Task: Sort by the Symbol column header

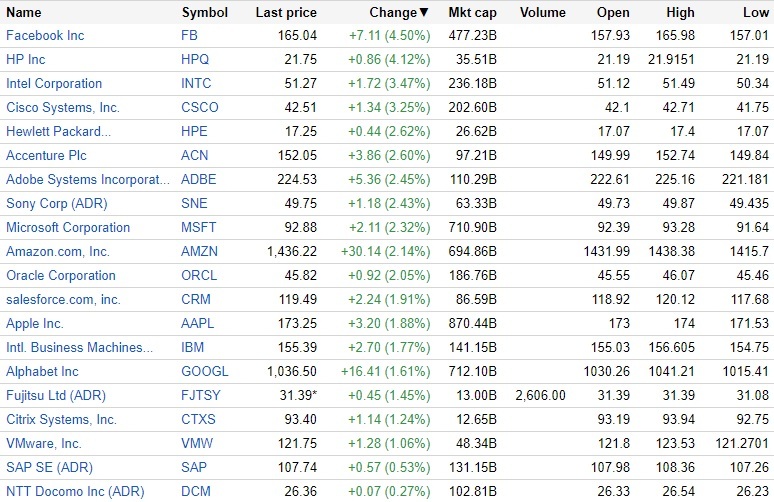Action: click(x=205, y=13)
